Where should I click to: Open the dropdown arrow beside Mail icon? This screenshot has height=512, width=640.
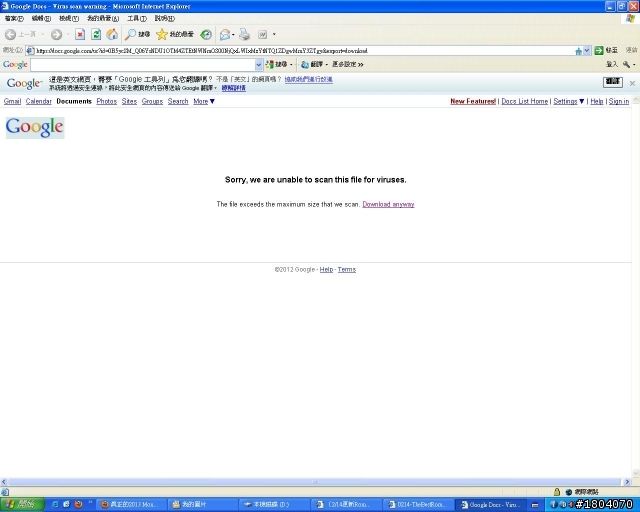click(233, 35)
